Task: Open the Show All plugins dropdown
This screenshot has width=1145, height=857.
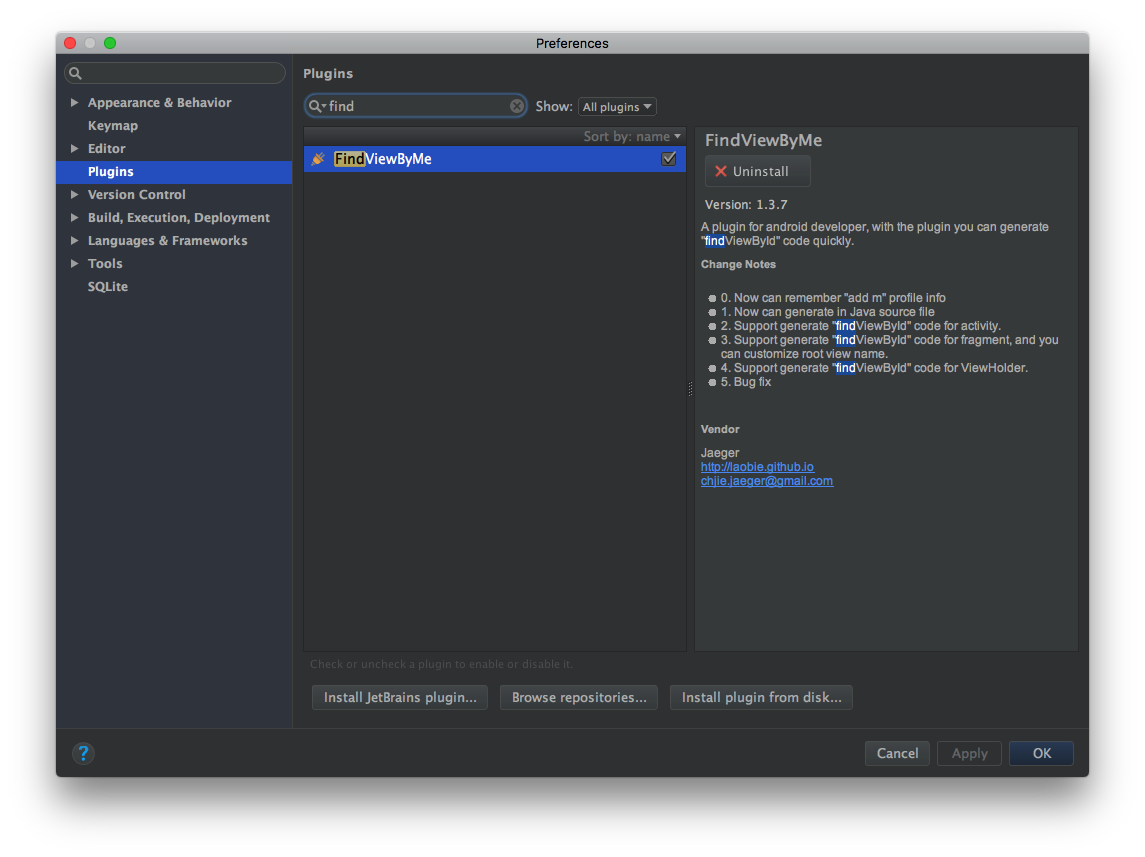Action: coord(617,107)
